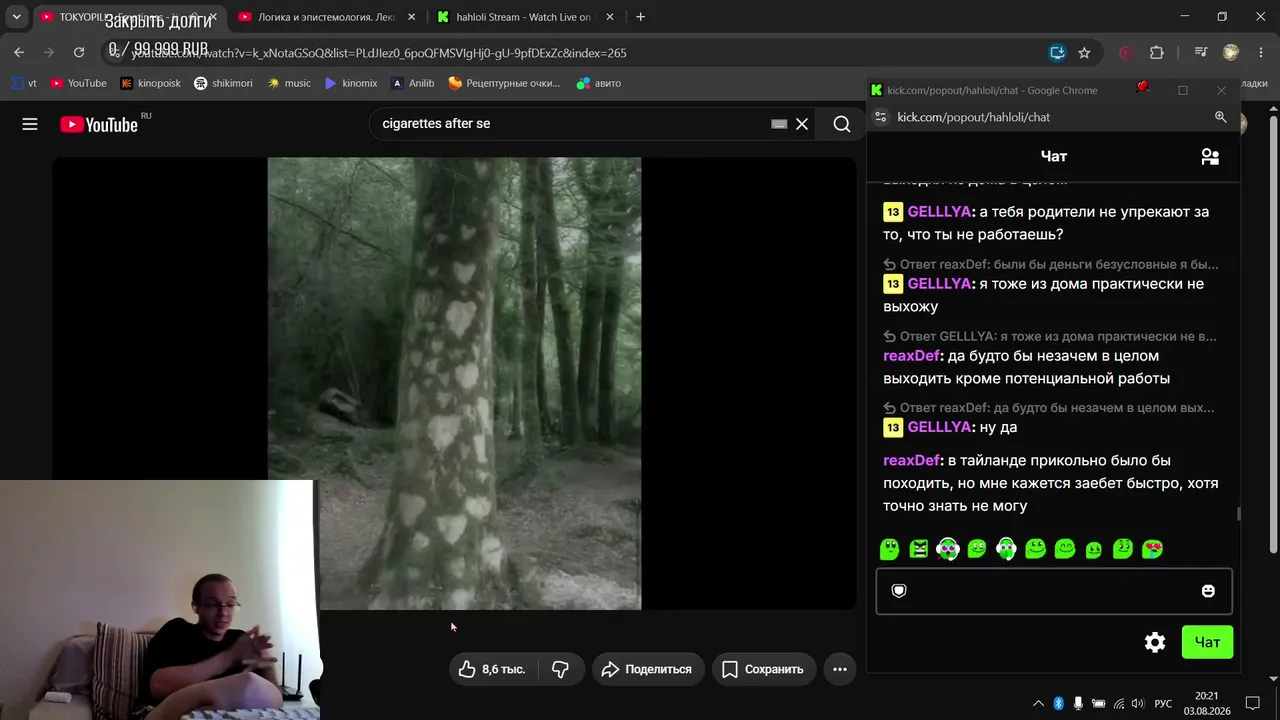
Task: Insert the angry square green emote
Action: (x=918, y=549)
